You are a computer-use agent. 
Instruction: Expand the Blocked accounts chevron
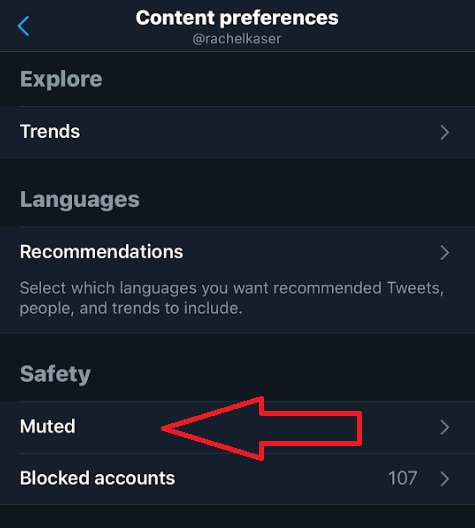point(445,479)
